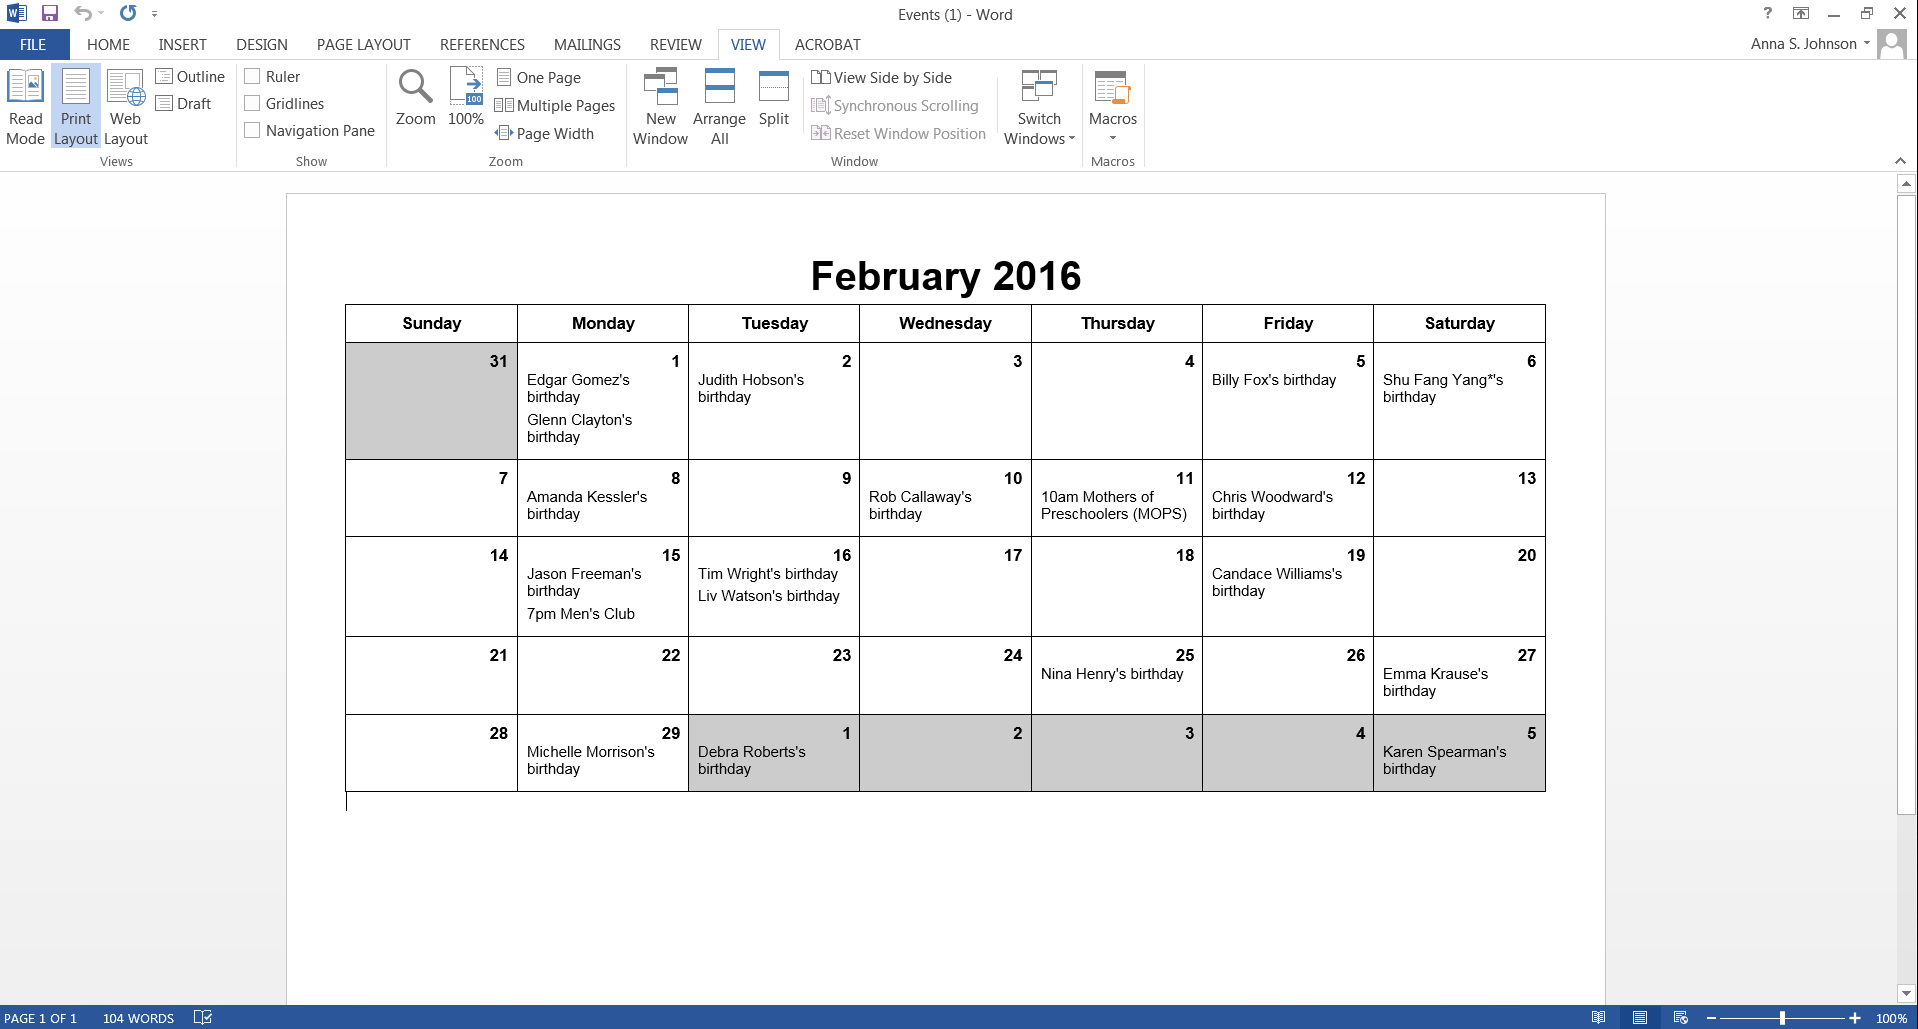
Task: Click the Undo arrow icon
Action: [x=83, y=14]
